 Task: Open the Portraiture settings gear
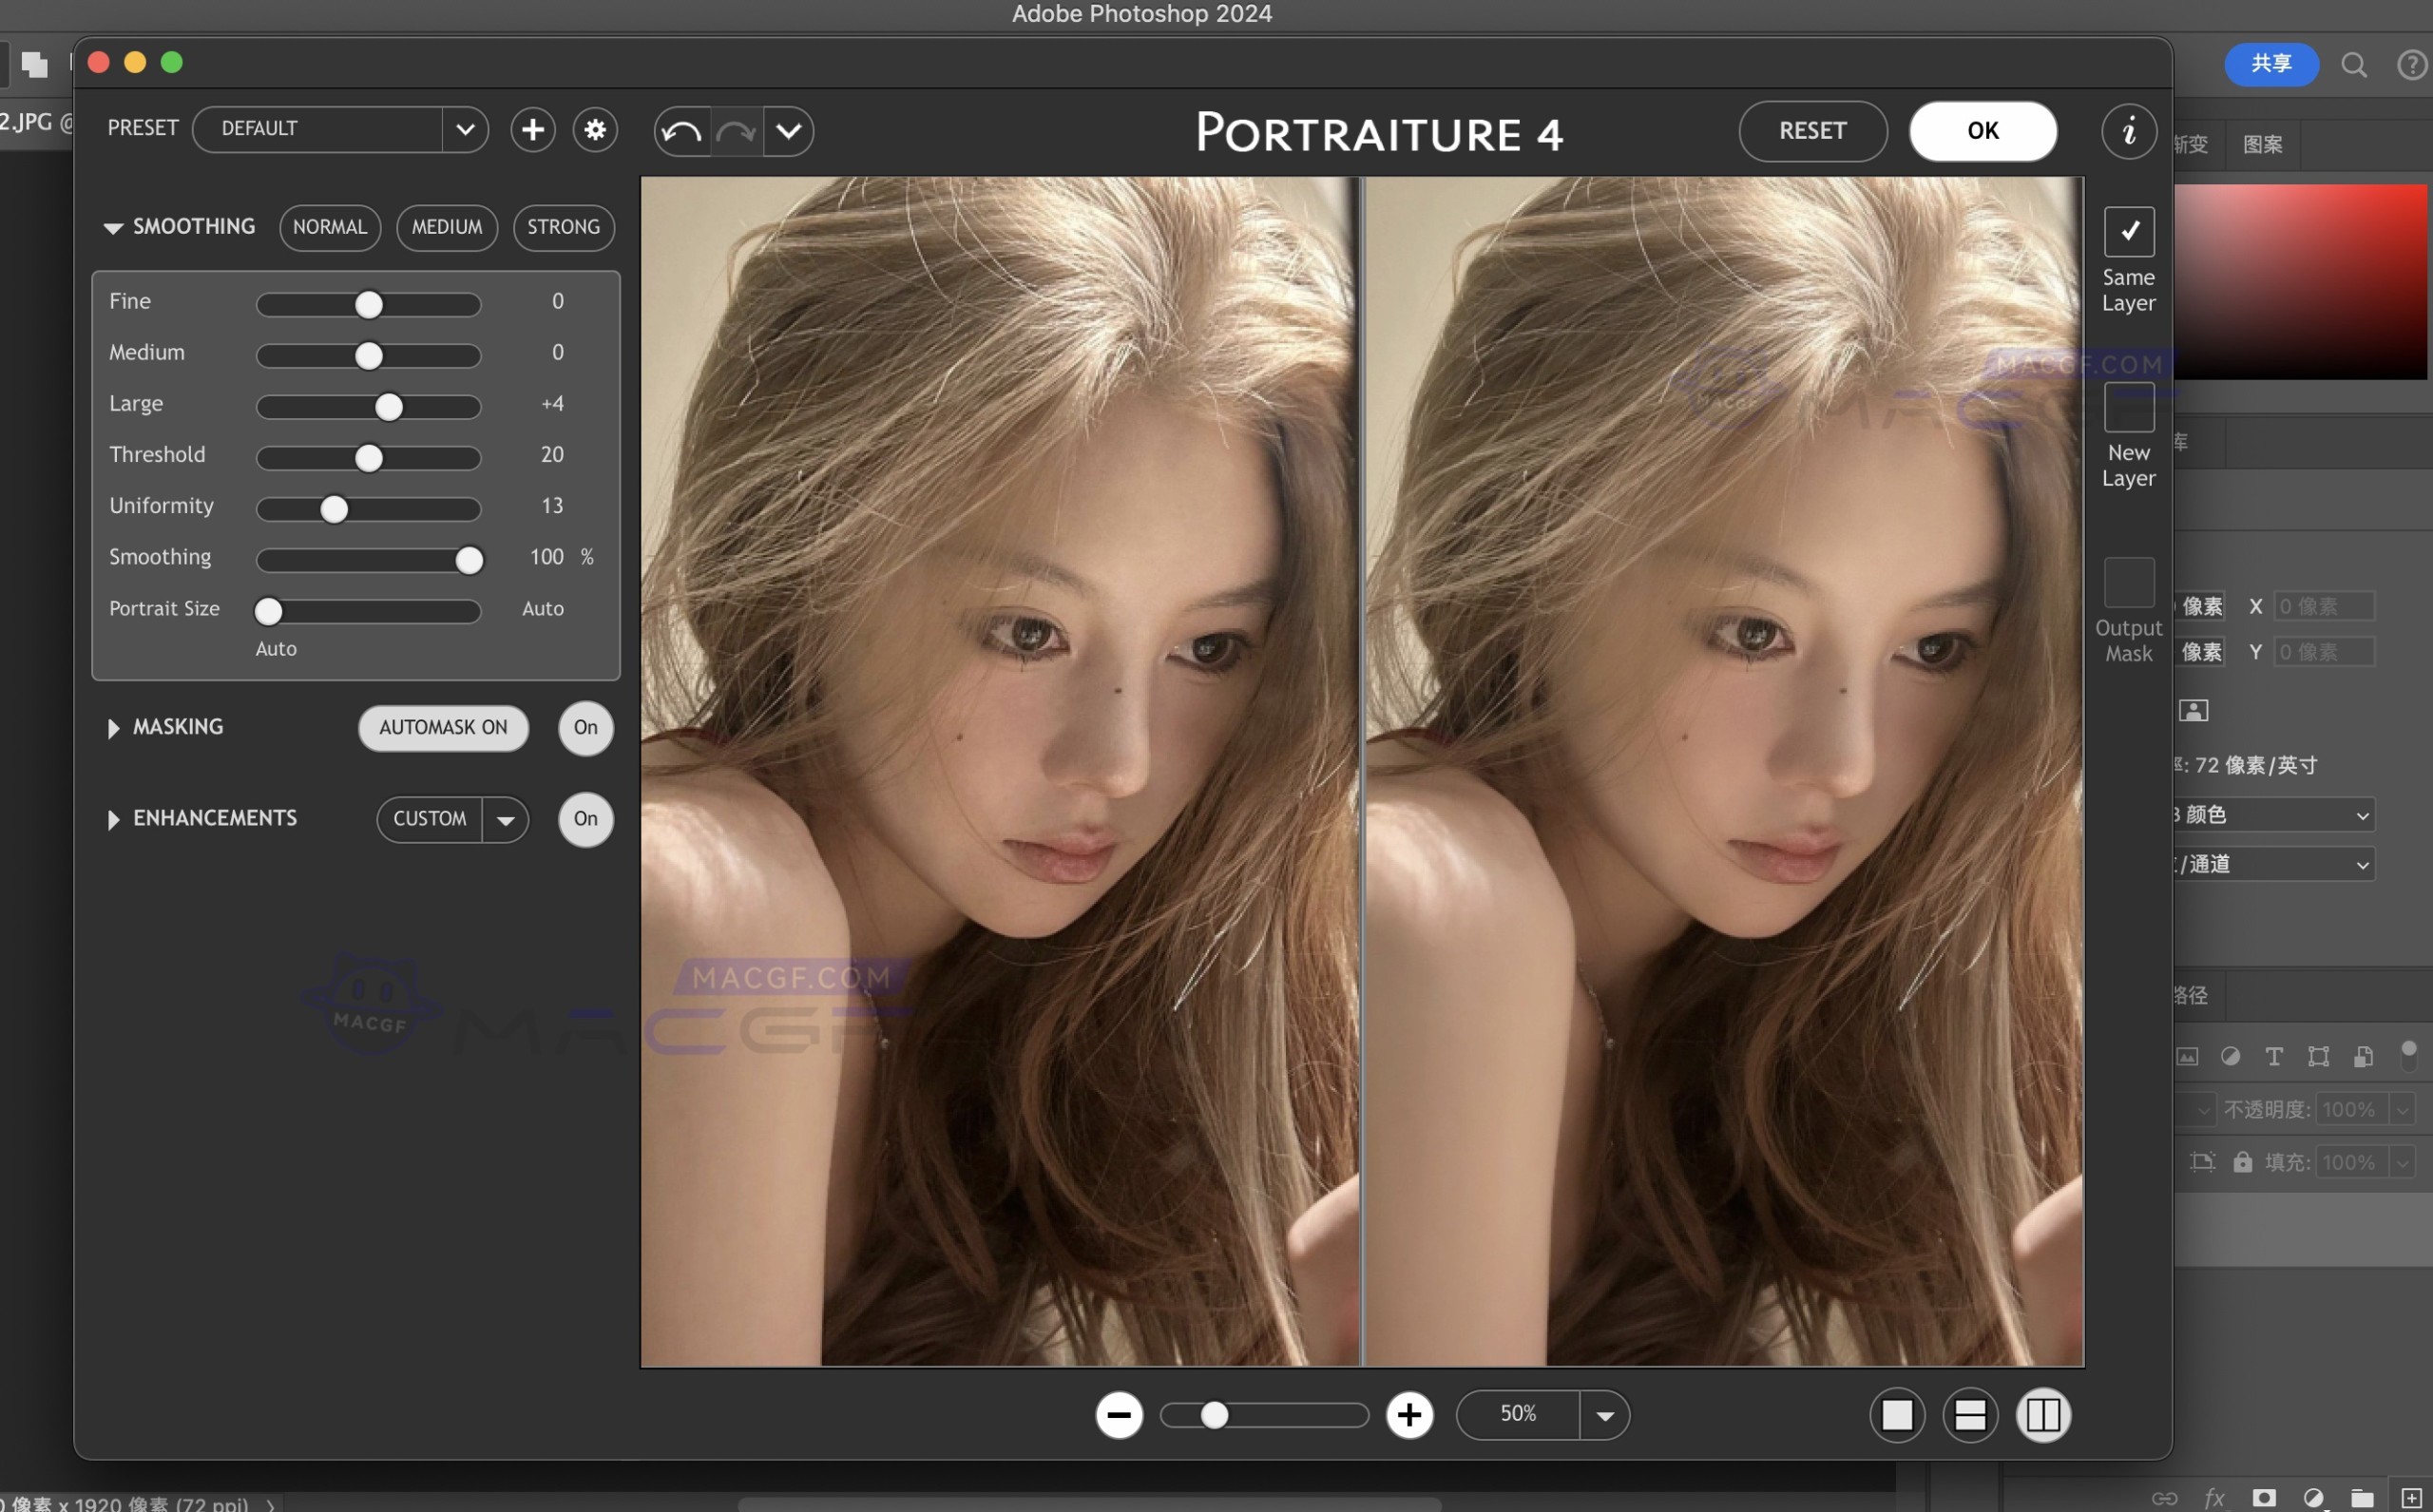(595, 130)
